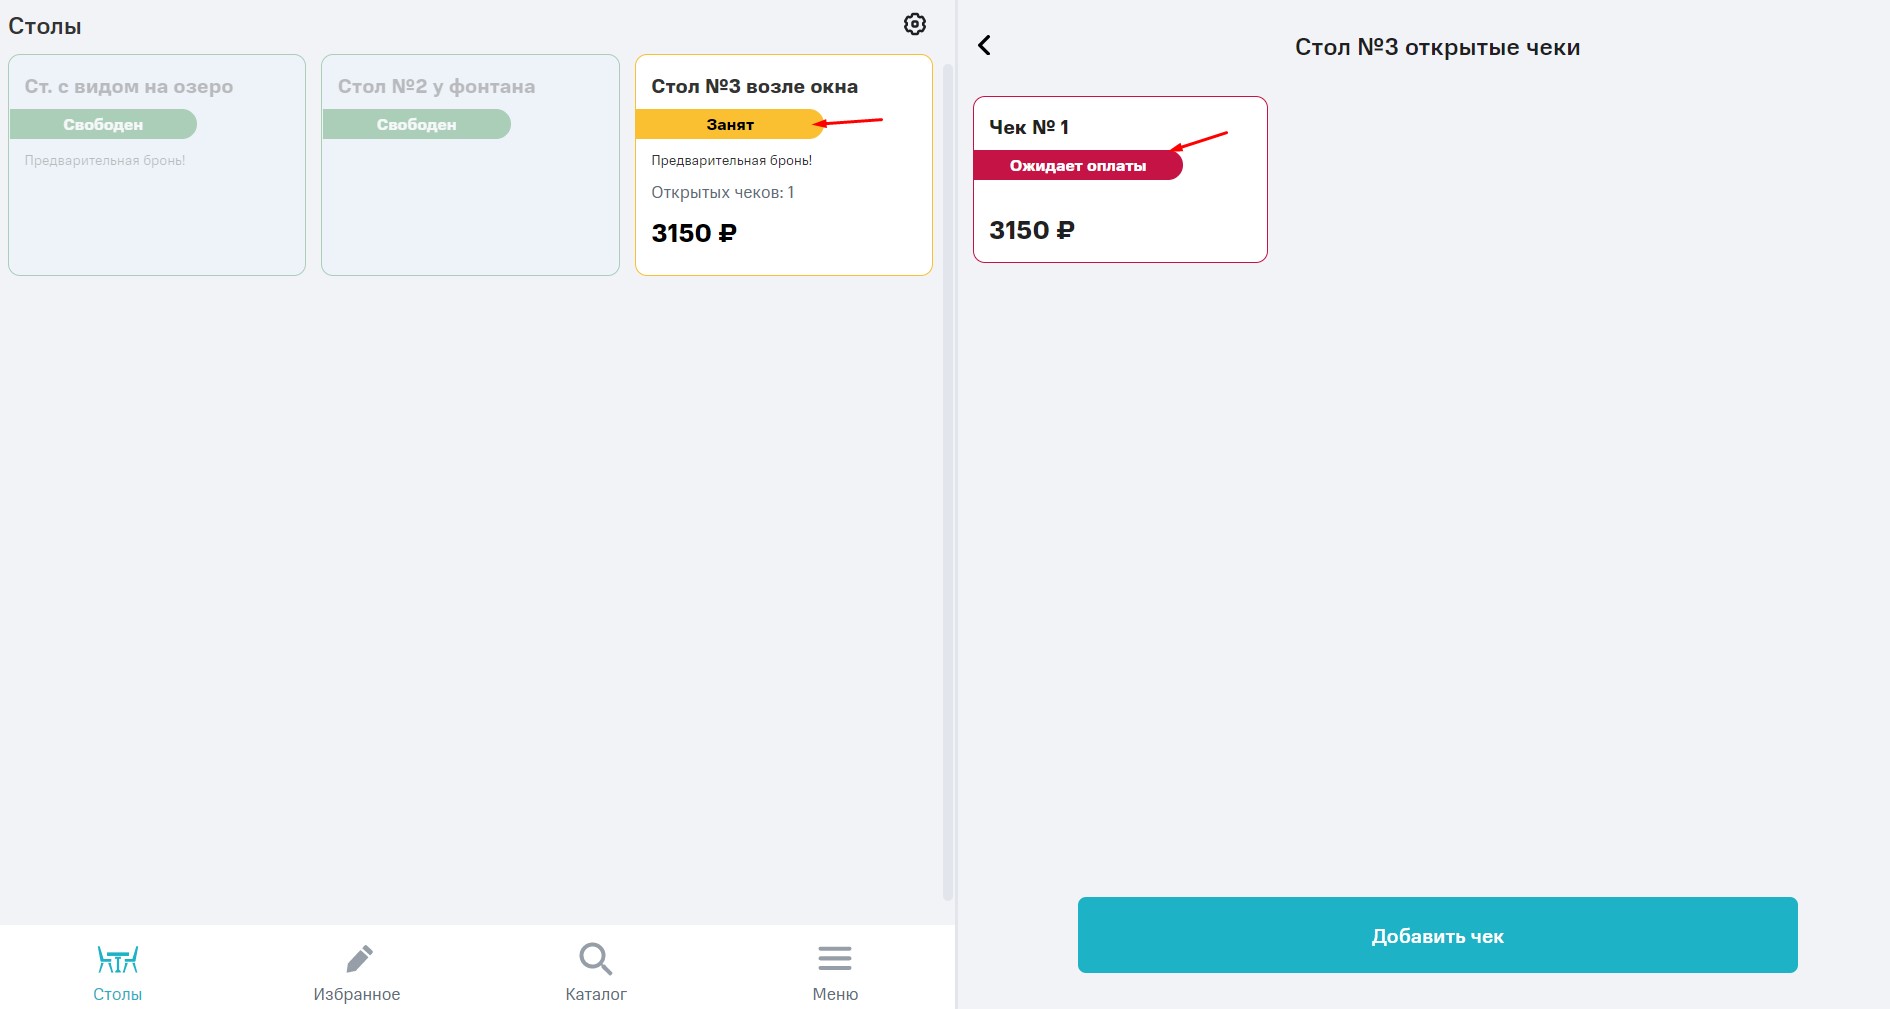Click the Меню hamburger icon

pos(835,959)
